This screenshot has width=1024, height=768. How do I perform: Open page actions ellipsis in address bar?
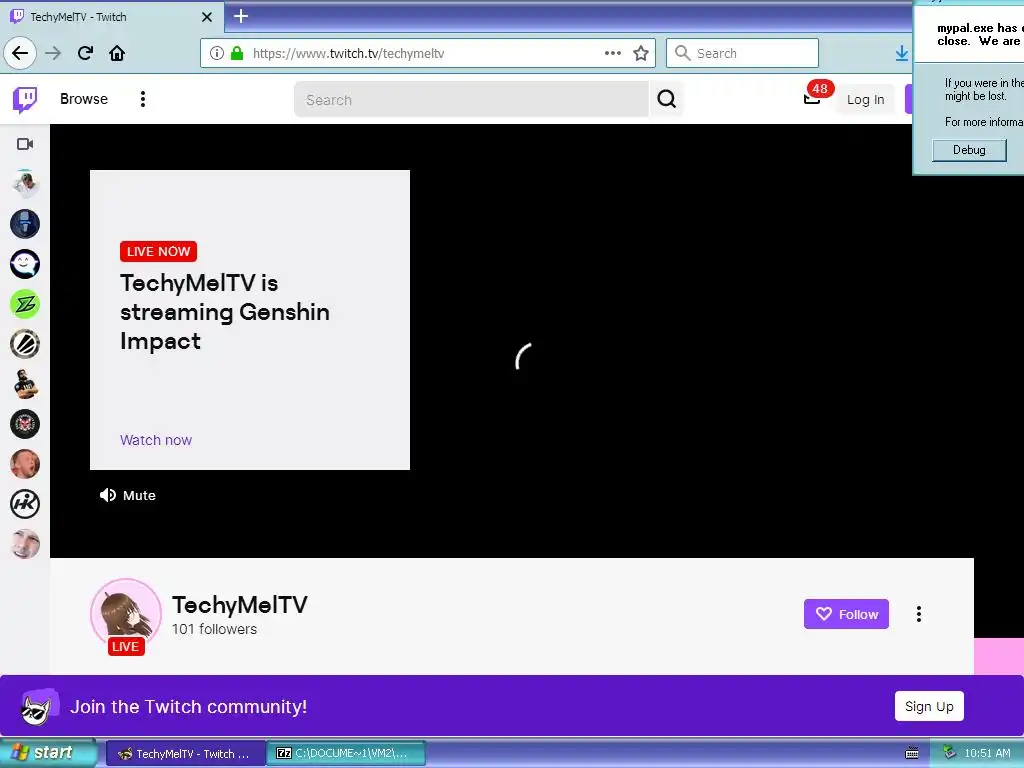click(x=613, y=53)
